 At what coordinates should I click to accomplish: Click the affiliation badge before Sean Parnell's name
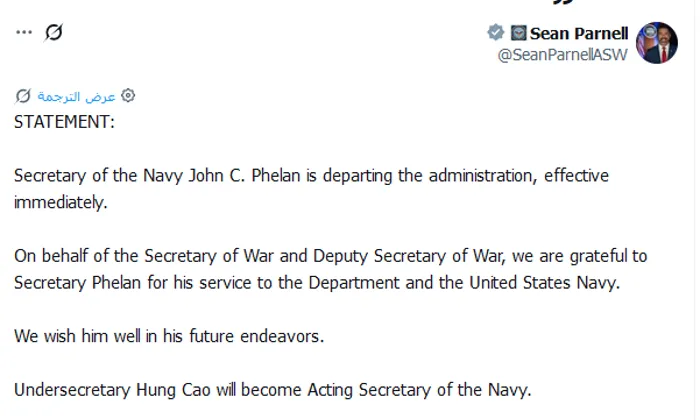516,33
